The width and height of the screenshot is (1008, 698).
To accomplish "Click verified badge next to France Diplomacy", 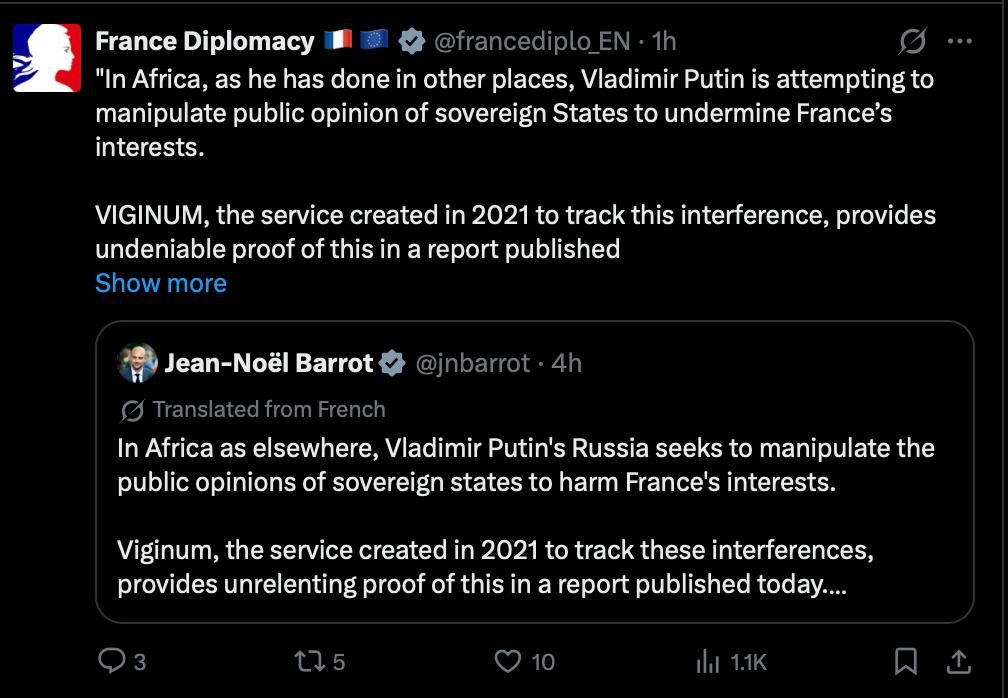I will point(411,42).
